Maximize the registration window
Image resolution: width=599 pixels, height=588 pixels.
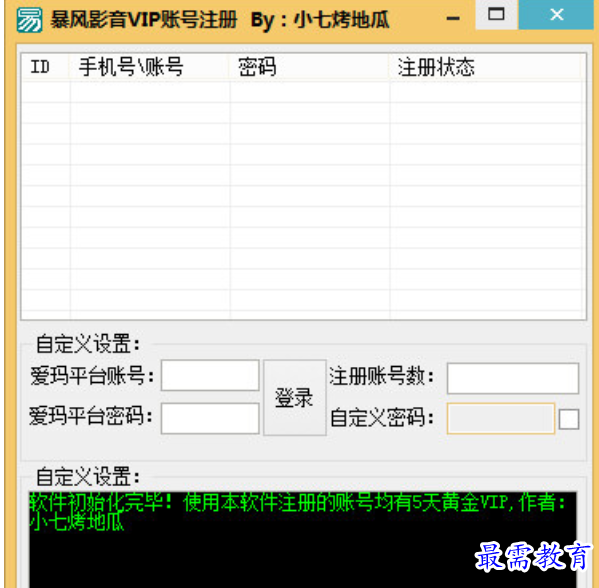[496, 15]
